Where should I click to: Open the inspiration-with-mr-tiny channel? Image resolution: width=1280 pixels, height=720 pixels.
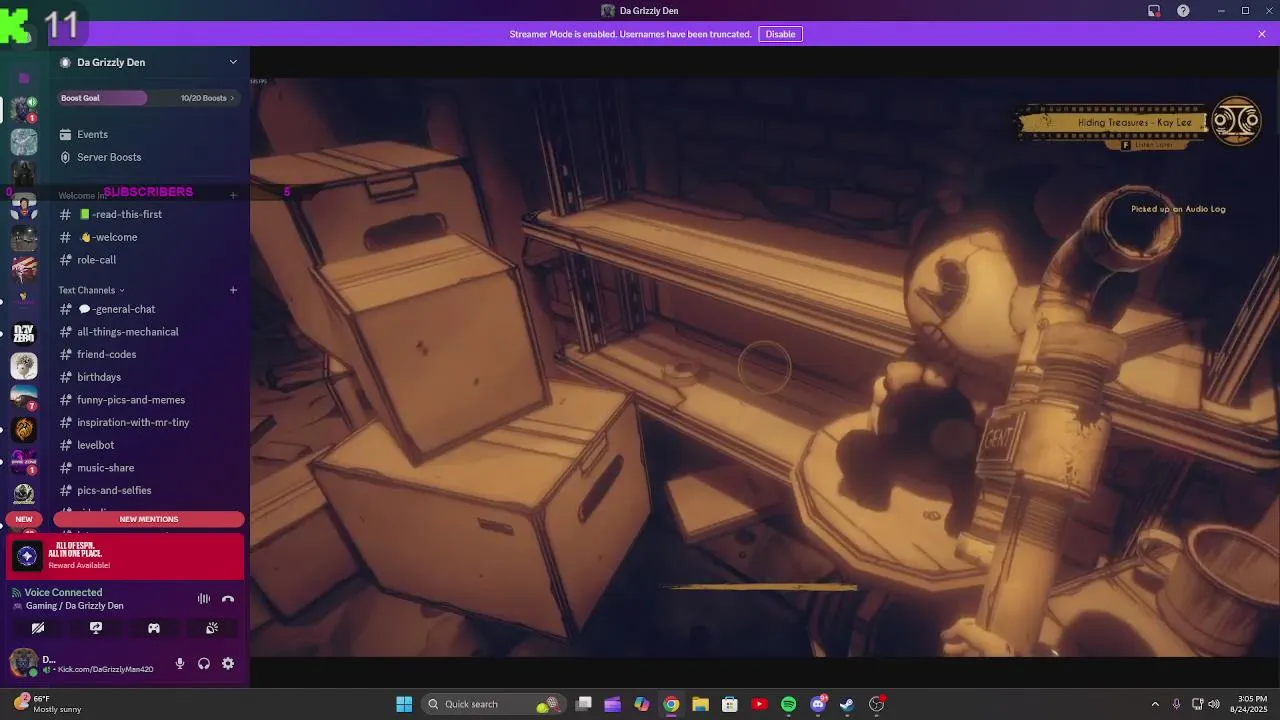pyautogui.click(x=148, y=422)
